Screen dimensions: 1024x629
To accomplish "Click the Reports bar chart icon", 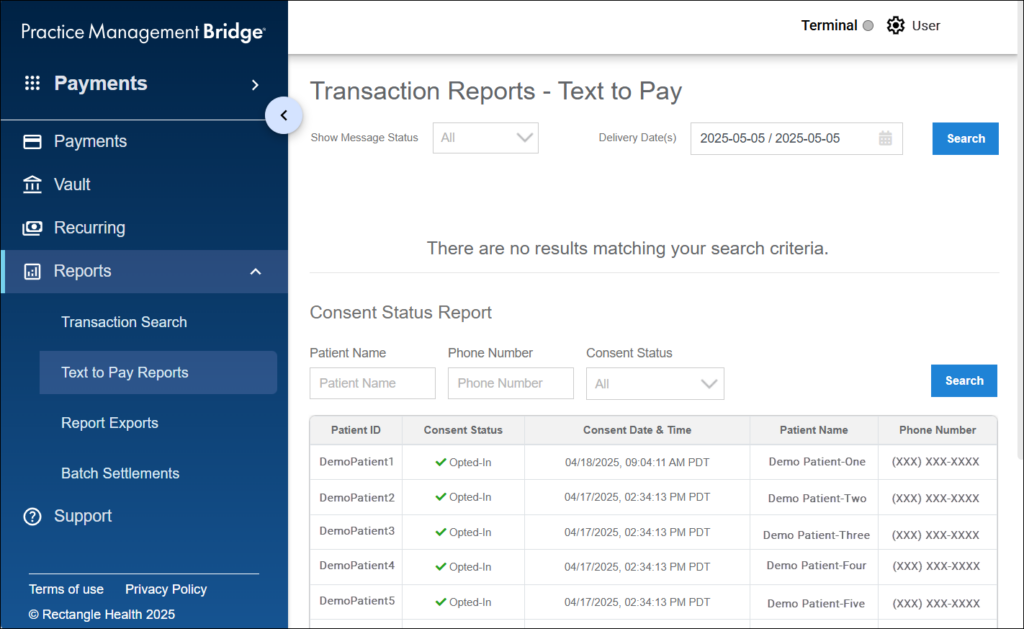I will point(32,271).
